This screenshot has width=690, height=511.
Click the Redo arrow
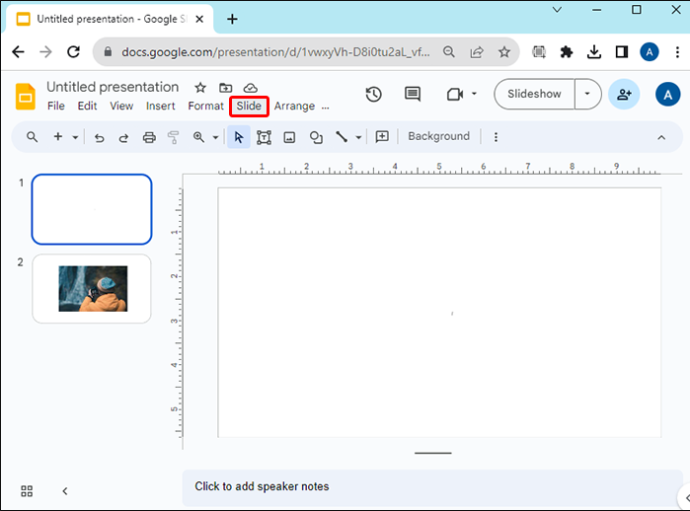coord(124,138)
